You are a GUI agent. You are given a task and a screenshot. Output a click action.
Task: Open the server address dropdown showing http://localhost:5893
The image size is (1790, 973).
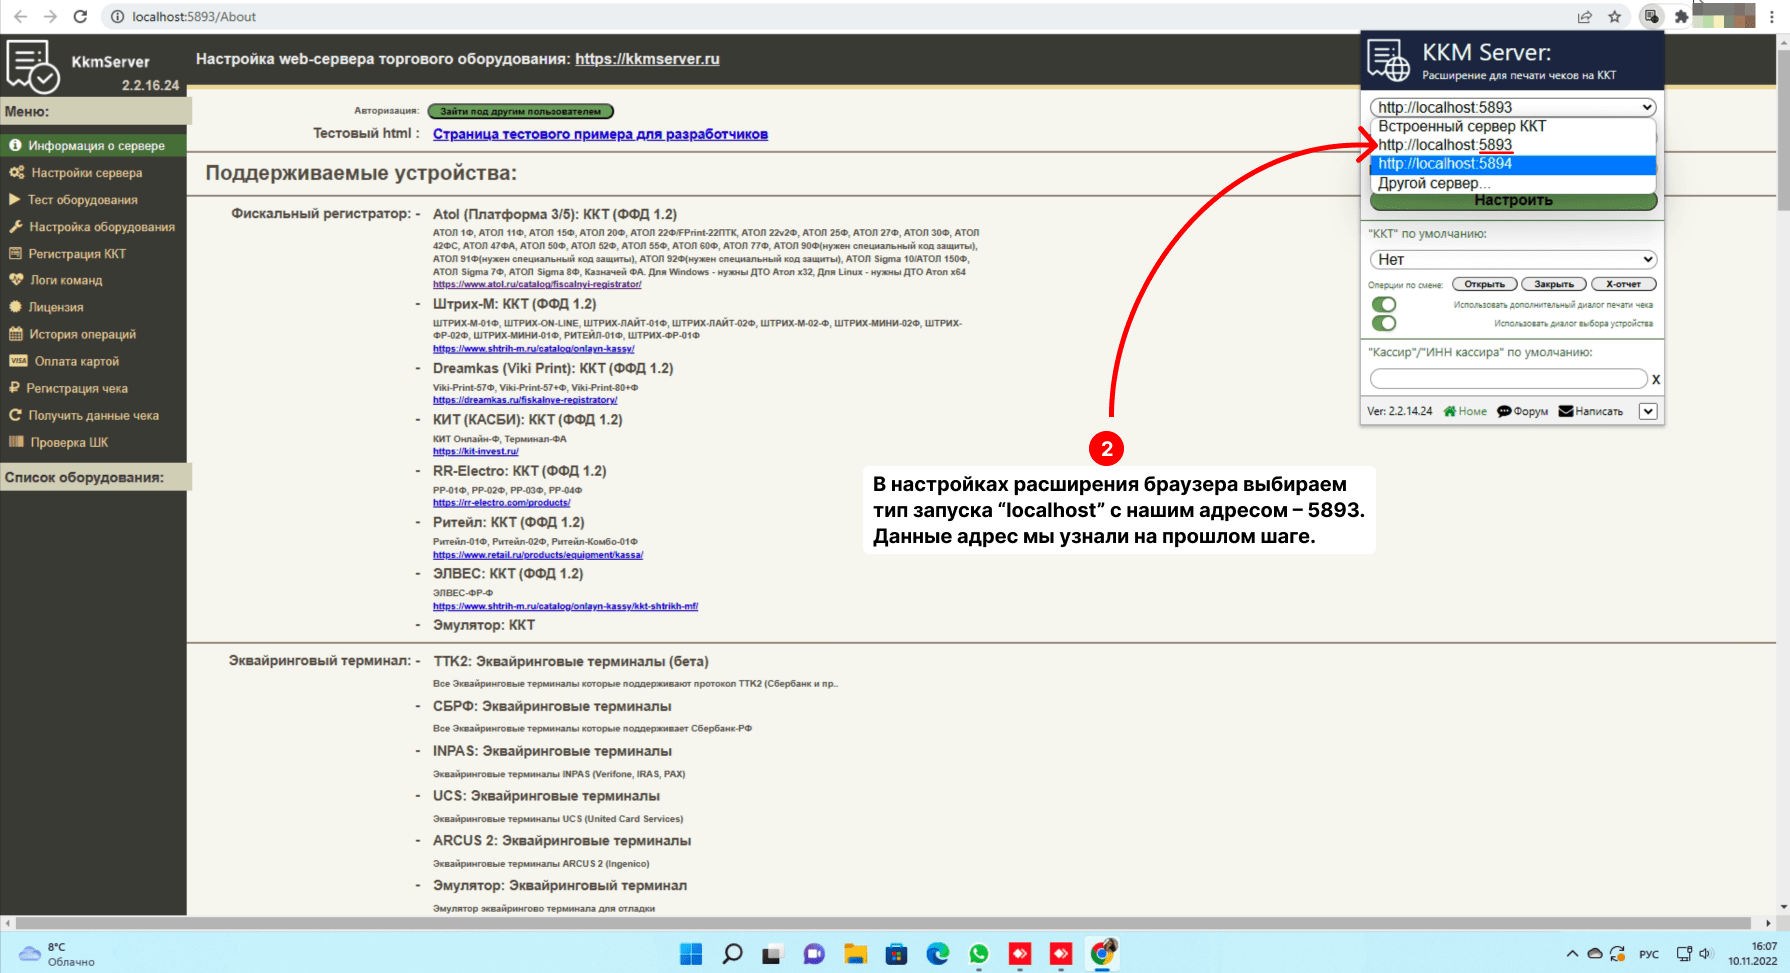point(1513,107)
